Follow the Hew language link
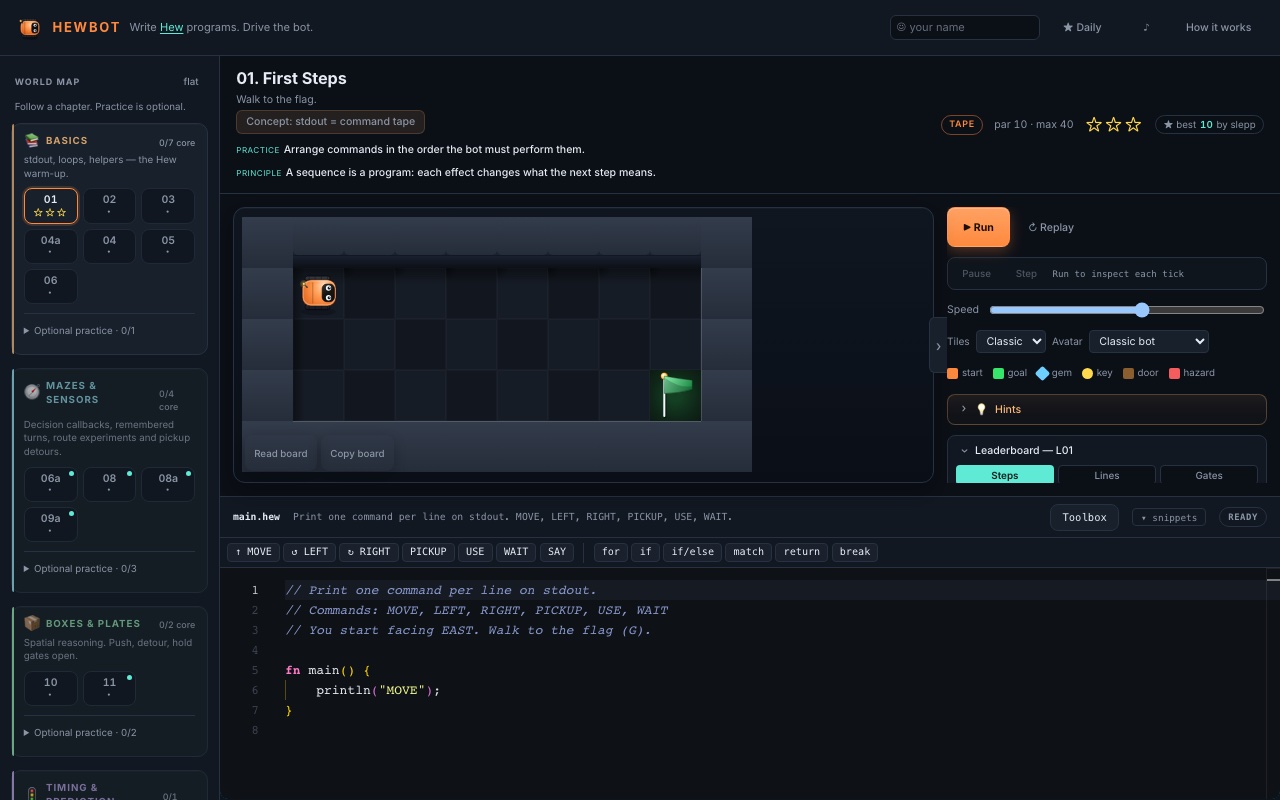This screenshot has width=1280, height=800. click(172, 27)
